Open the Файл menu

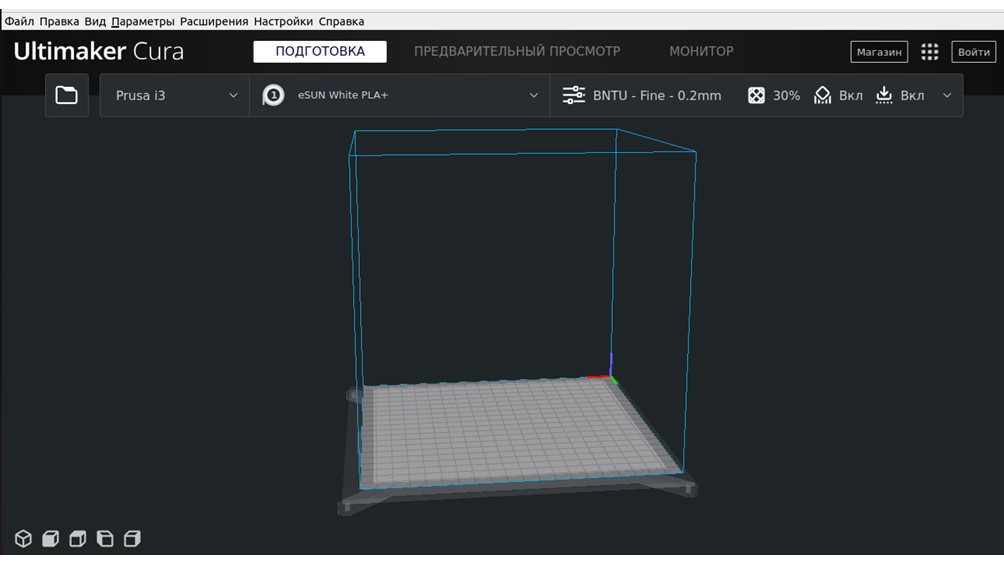(19, 21)
